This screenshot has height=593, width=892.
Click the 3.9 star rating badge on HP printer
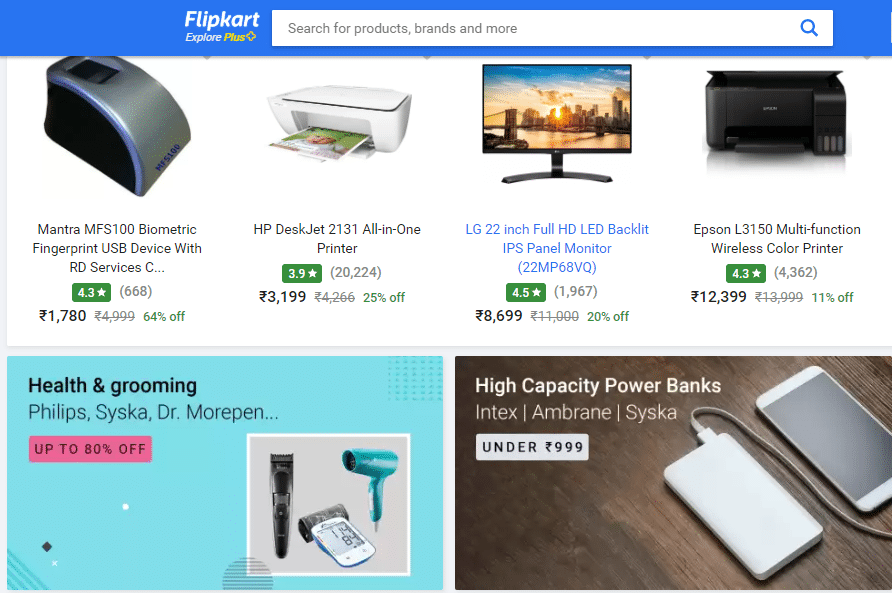click(302, 273)
